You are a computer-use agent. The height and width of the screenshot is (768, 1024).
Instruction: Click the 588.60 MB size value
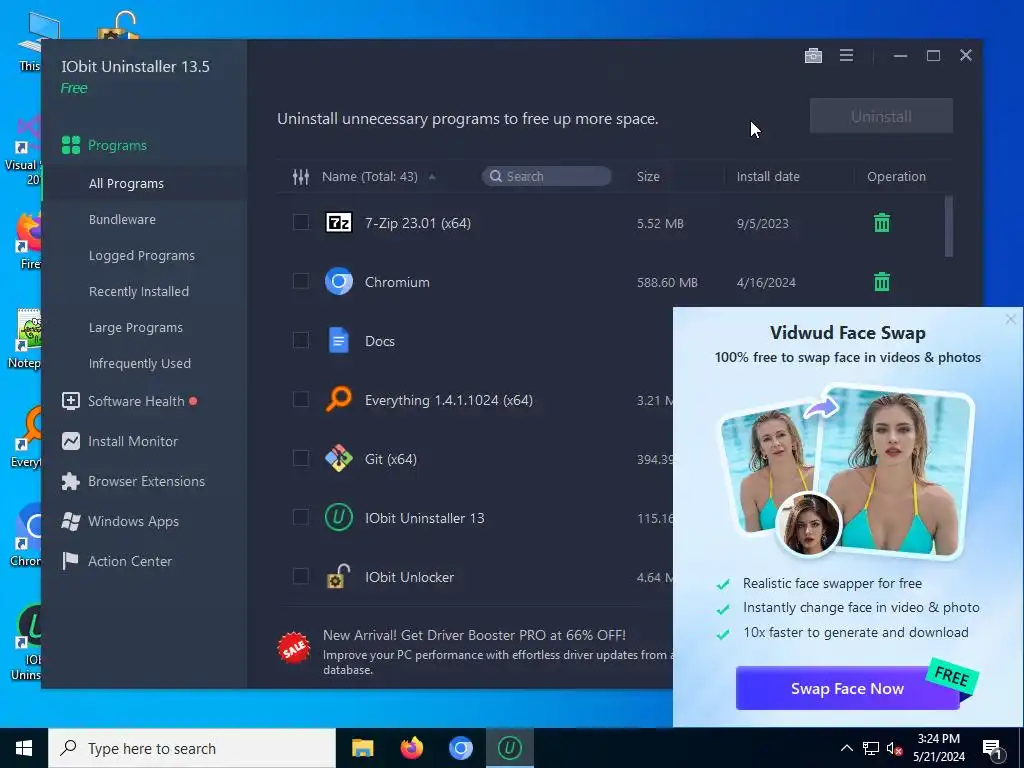667,283
